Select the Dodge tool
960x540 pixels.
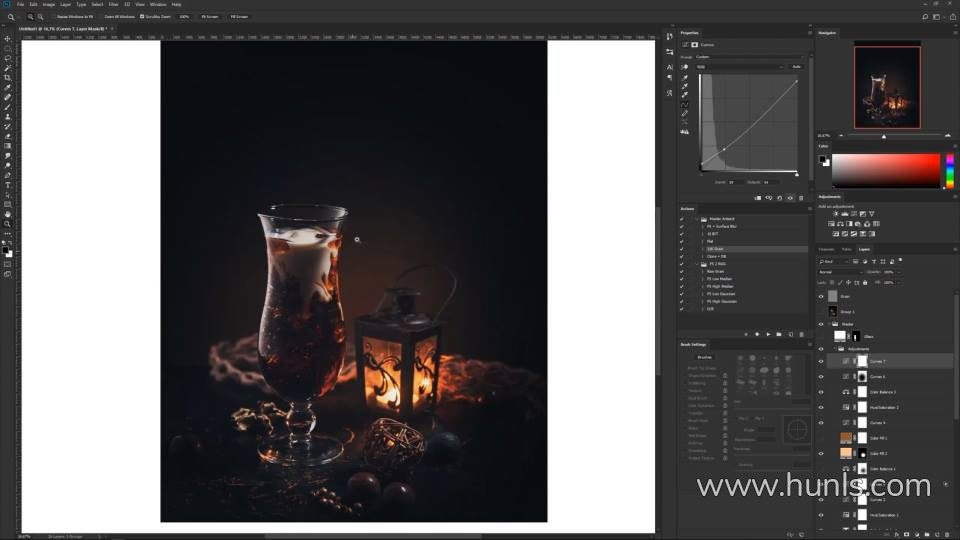pos(7,165)
